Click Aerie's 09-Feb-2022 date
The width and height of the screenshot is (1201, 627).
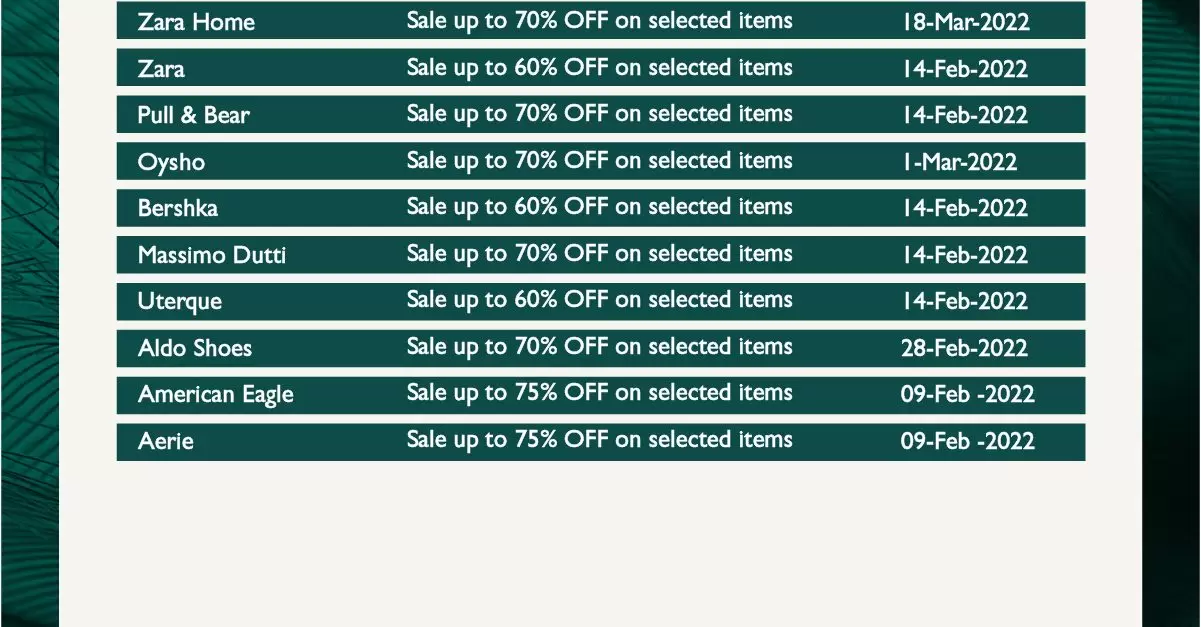[968, 441]
